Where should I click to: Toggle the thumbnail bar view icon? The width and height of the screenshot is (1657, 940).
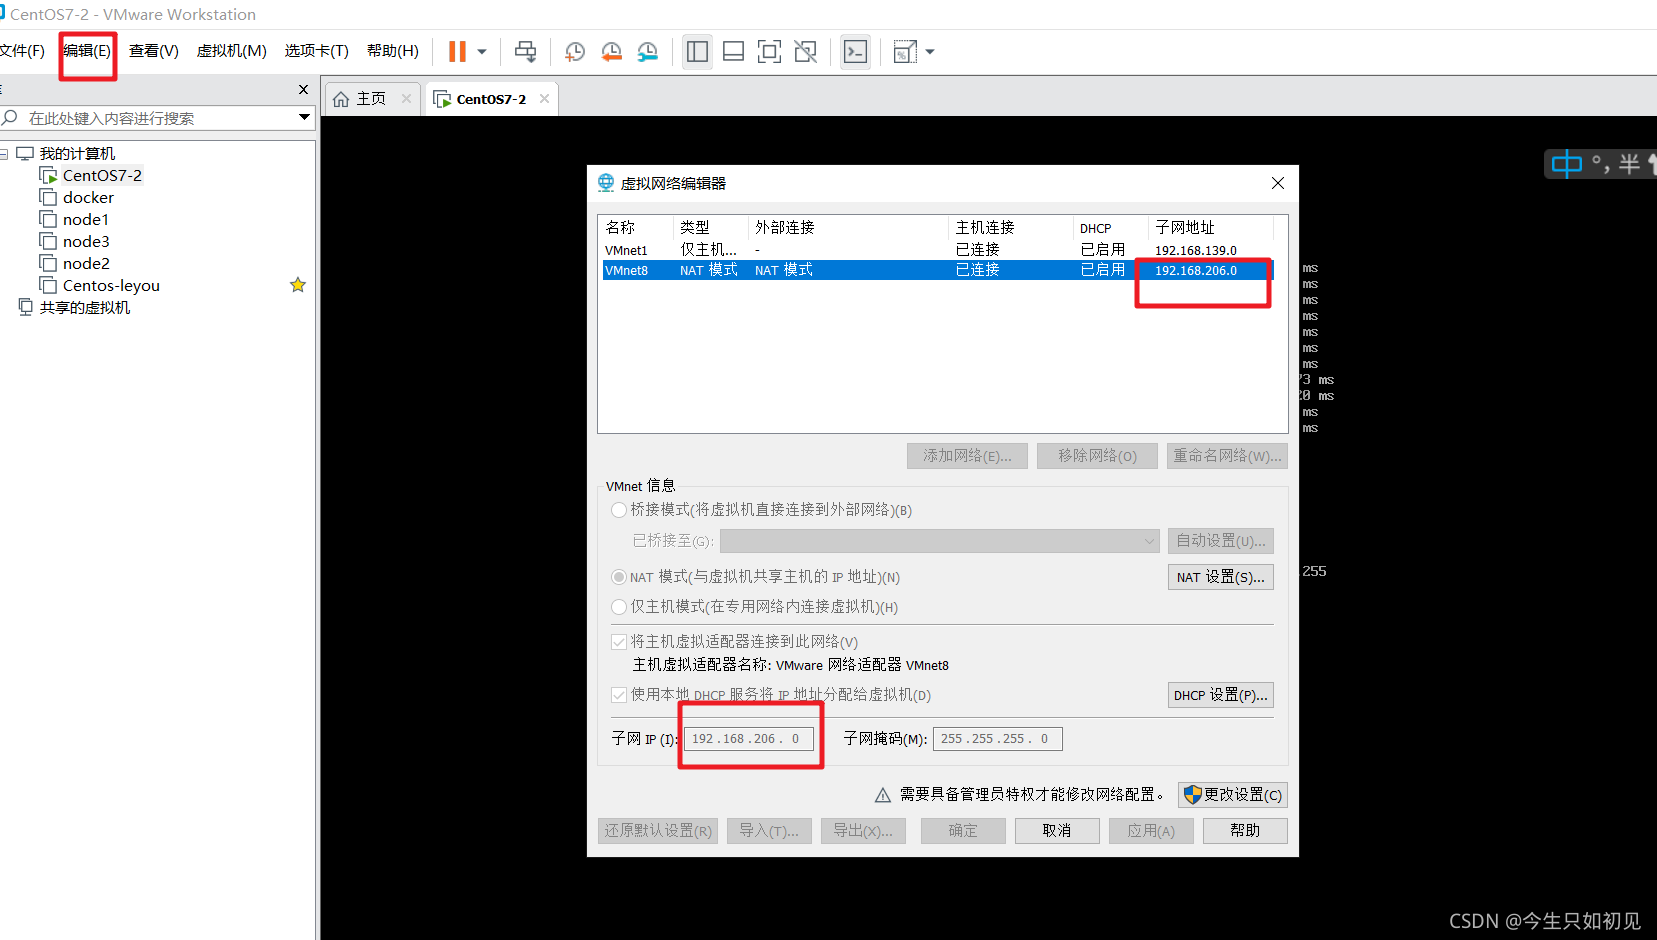click(733, 52)
